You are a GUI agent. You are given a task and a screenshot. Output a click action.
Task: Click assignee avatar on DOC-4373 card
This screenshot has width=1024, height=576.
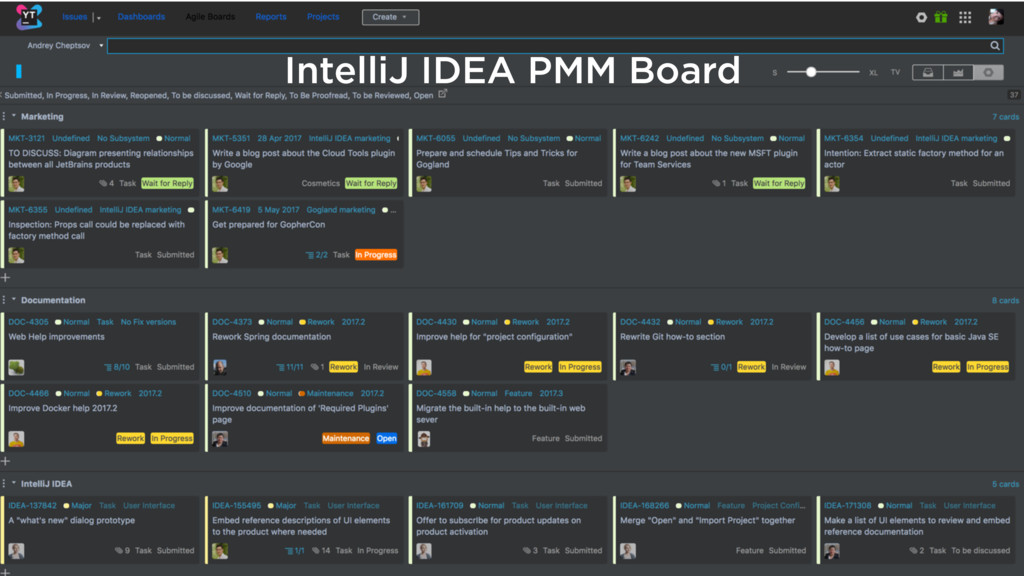point(220,367)
